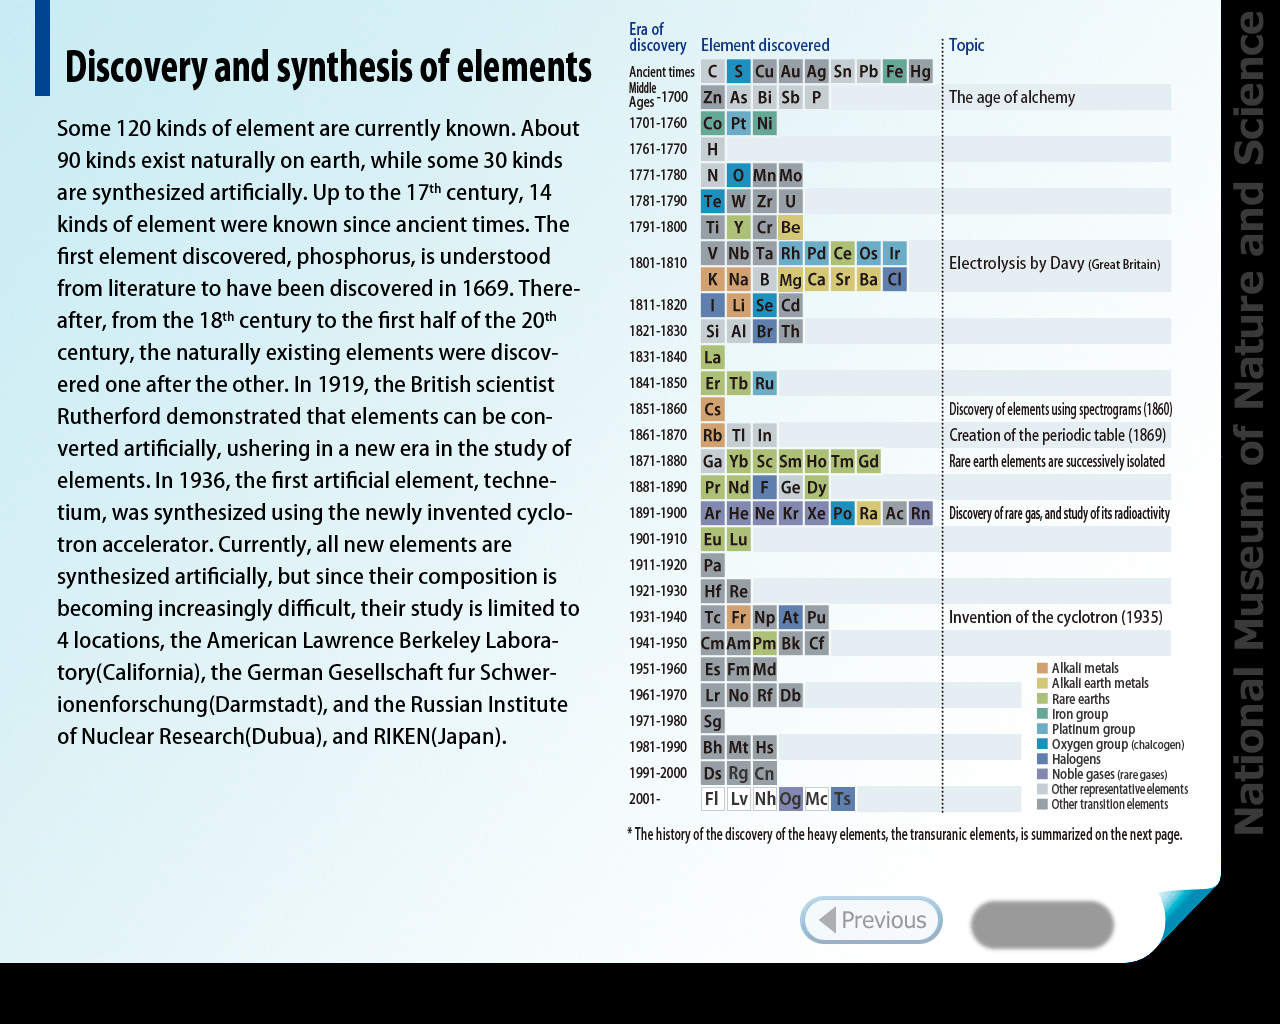The image size is (1280, 1024).
Task: Click the Fl element cell
Action: (712, 799)
